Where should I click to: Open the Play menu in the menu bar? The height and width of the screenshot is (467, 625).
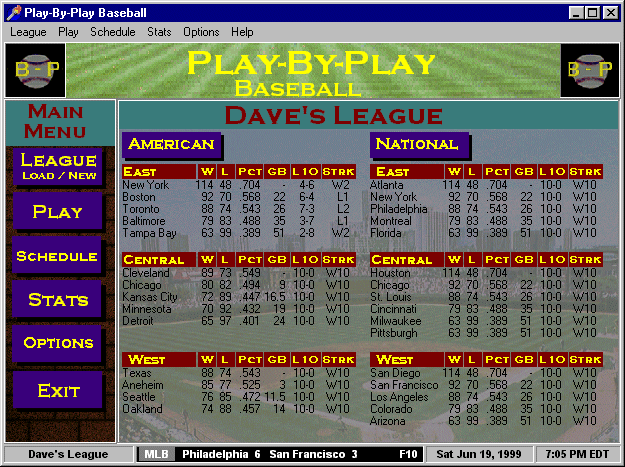pos(68,32)
